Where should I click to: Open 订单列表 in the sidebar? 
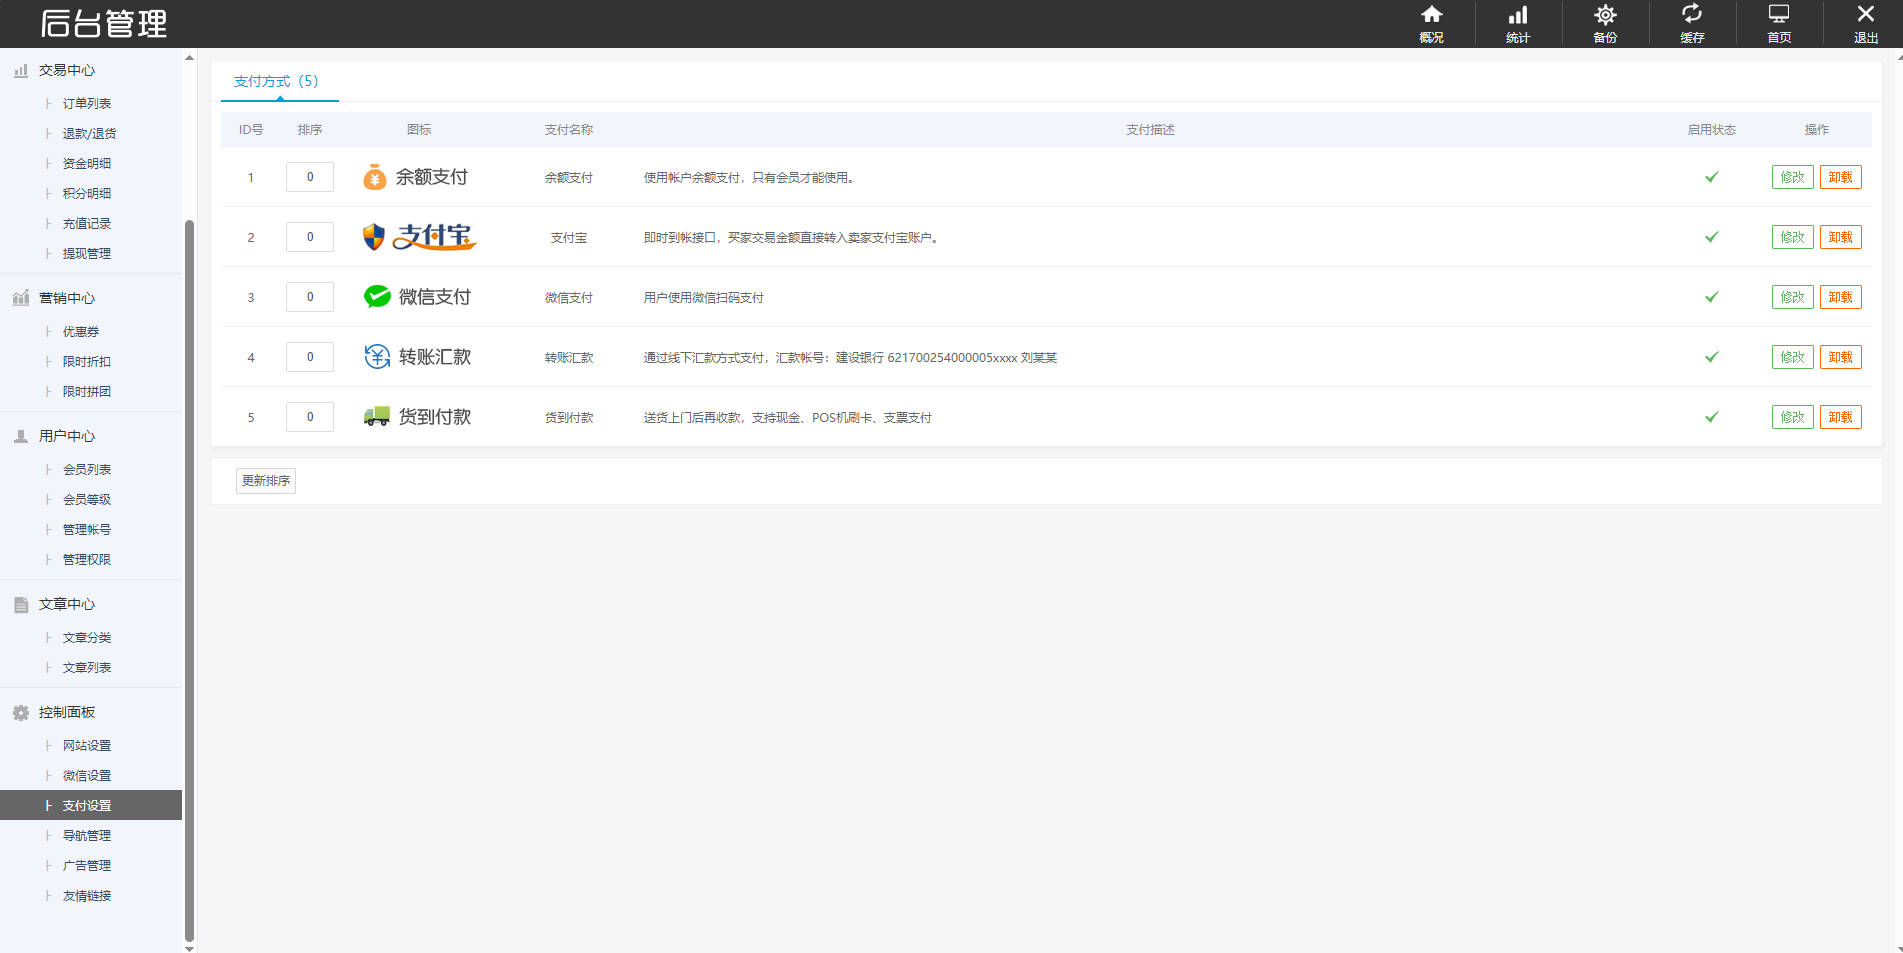86,103
